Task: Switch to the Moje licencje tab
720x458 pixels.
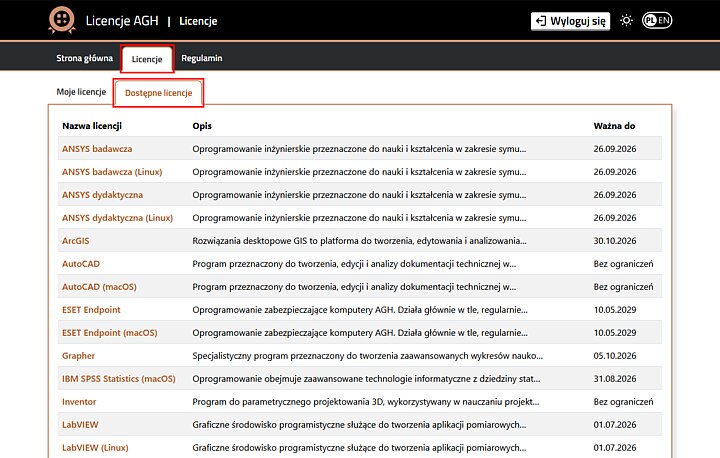Action: 81,92
